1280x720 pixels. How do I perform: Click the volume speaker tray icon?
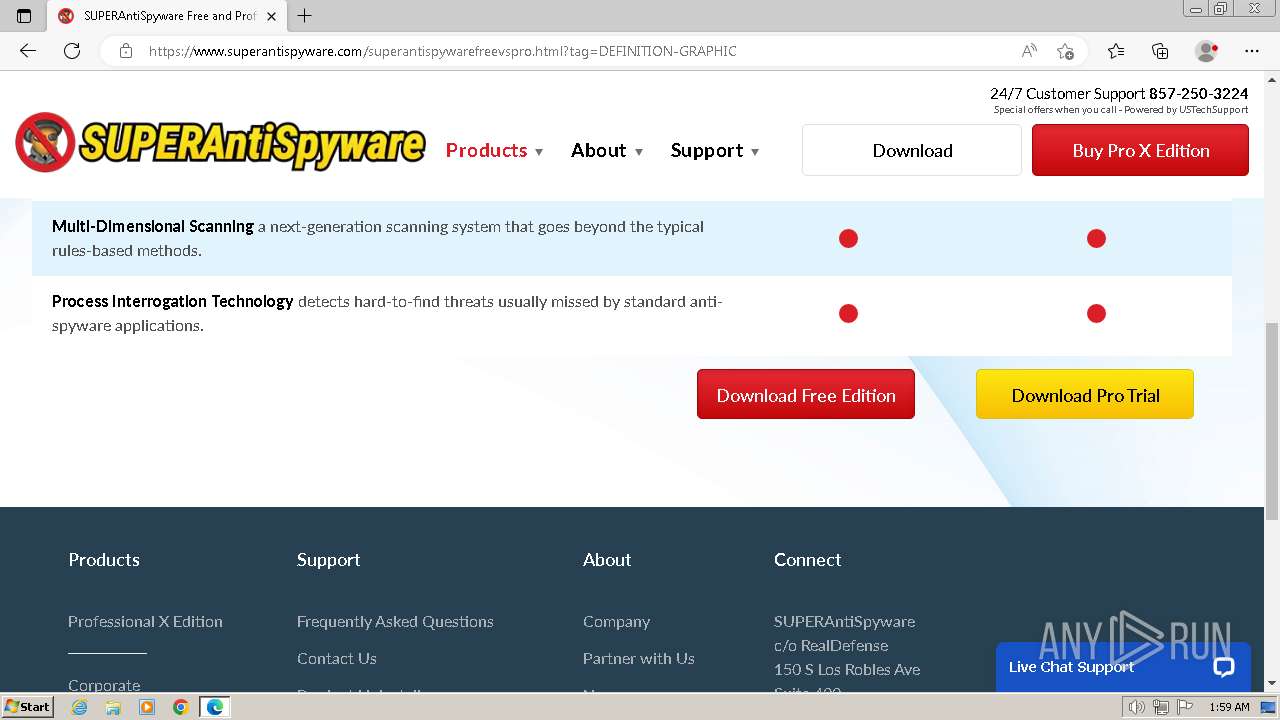[x=1137, y=707]
